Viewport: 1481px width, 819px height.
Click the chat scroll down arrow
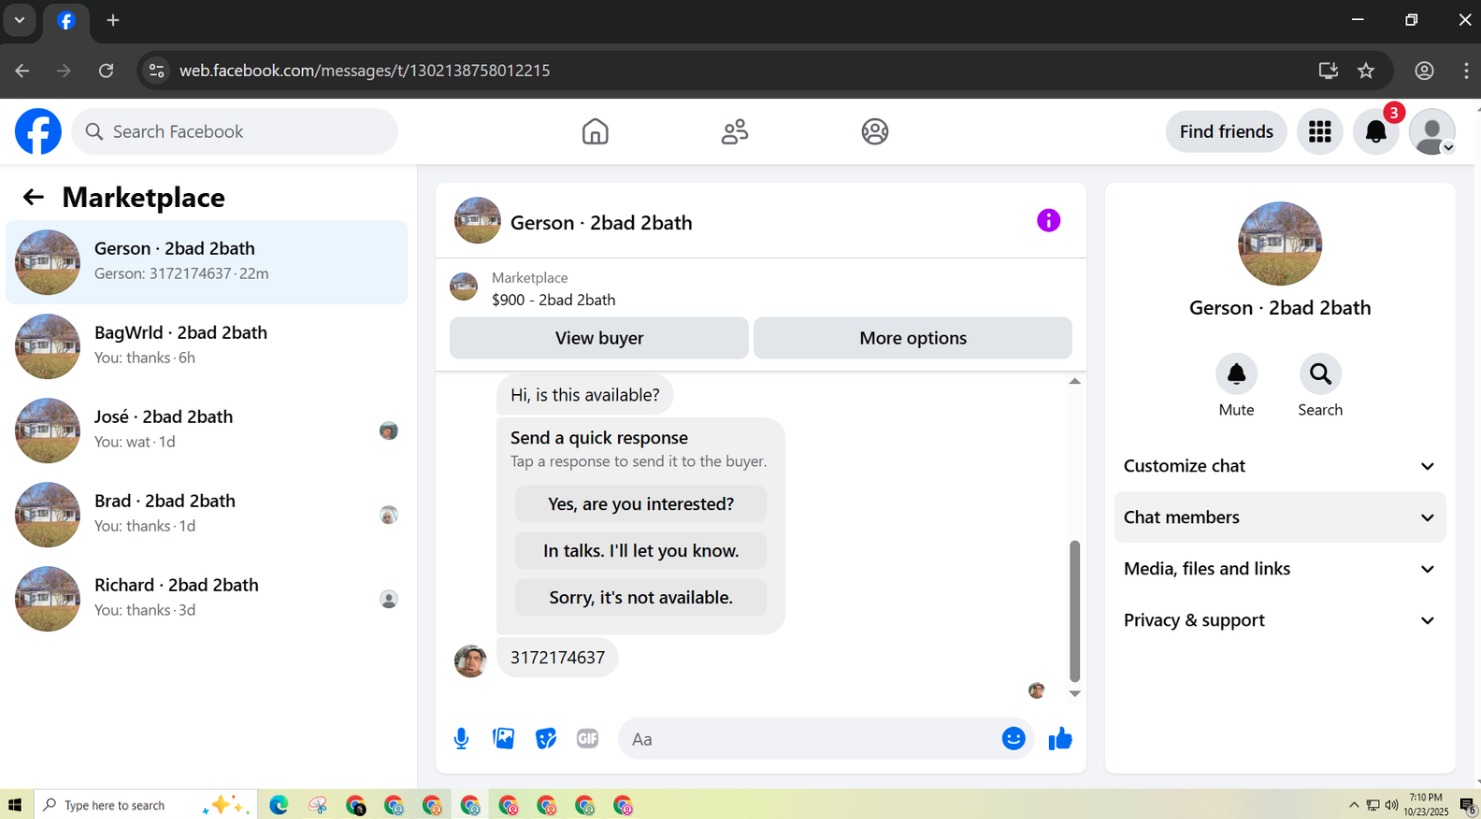pyautogui.click(x=1075, y=693)
